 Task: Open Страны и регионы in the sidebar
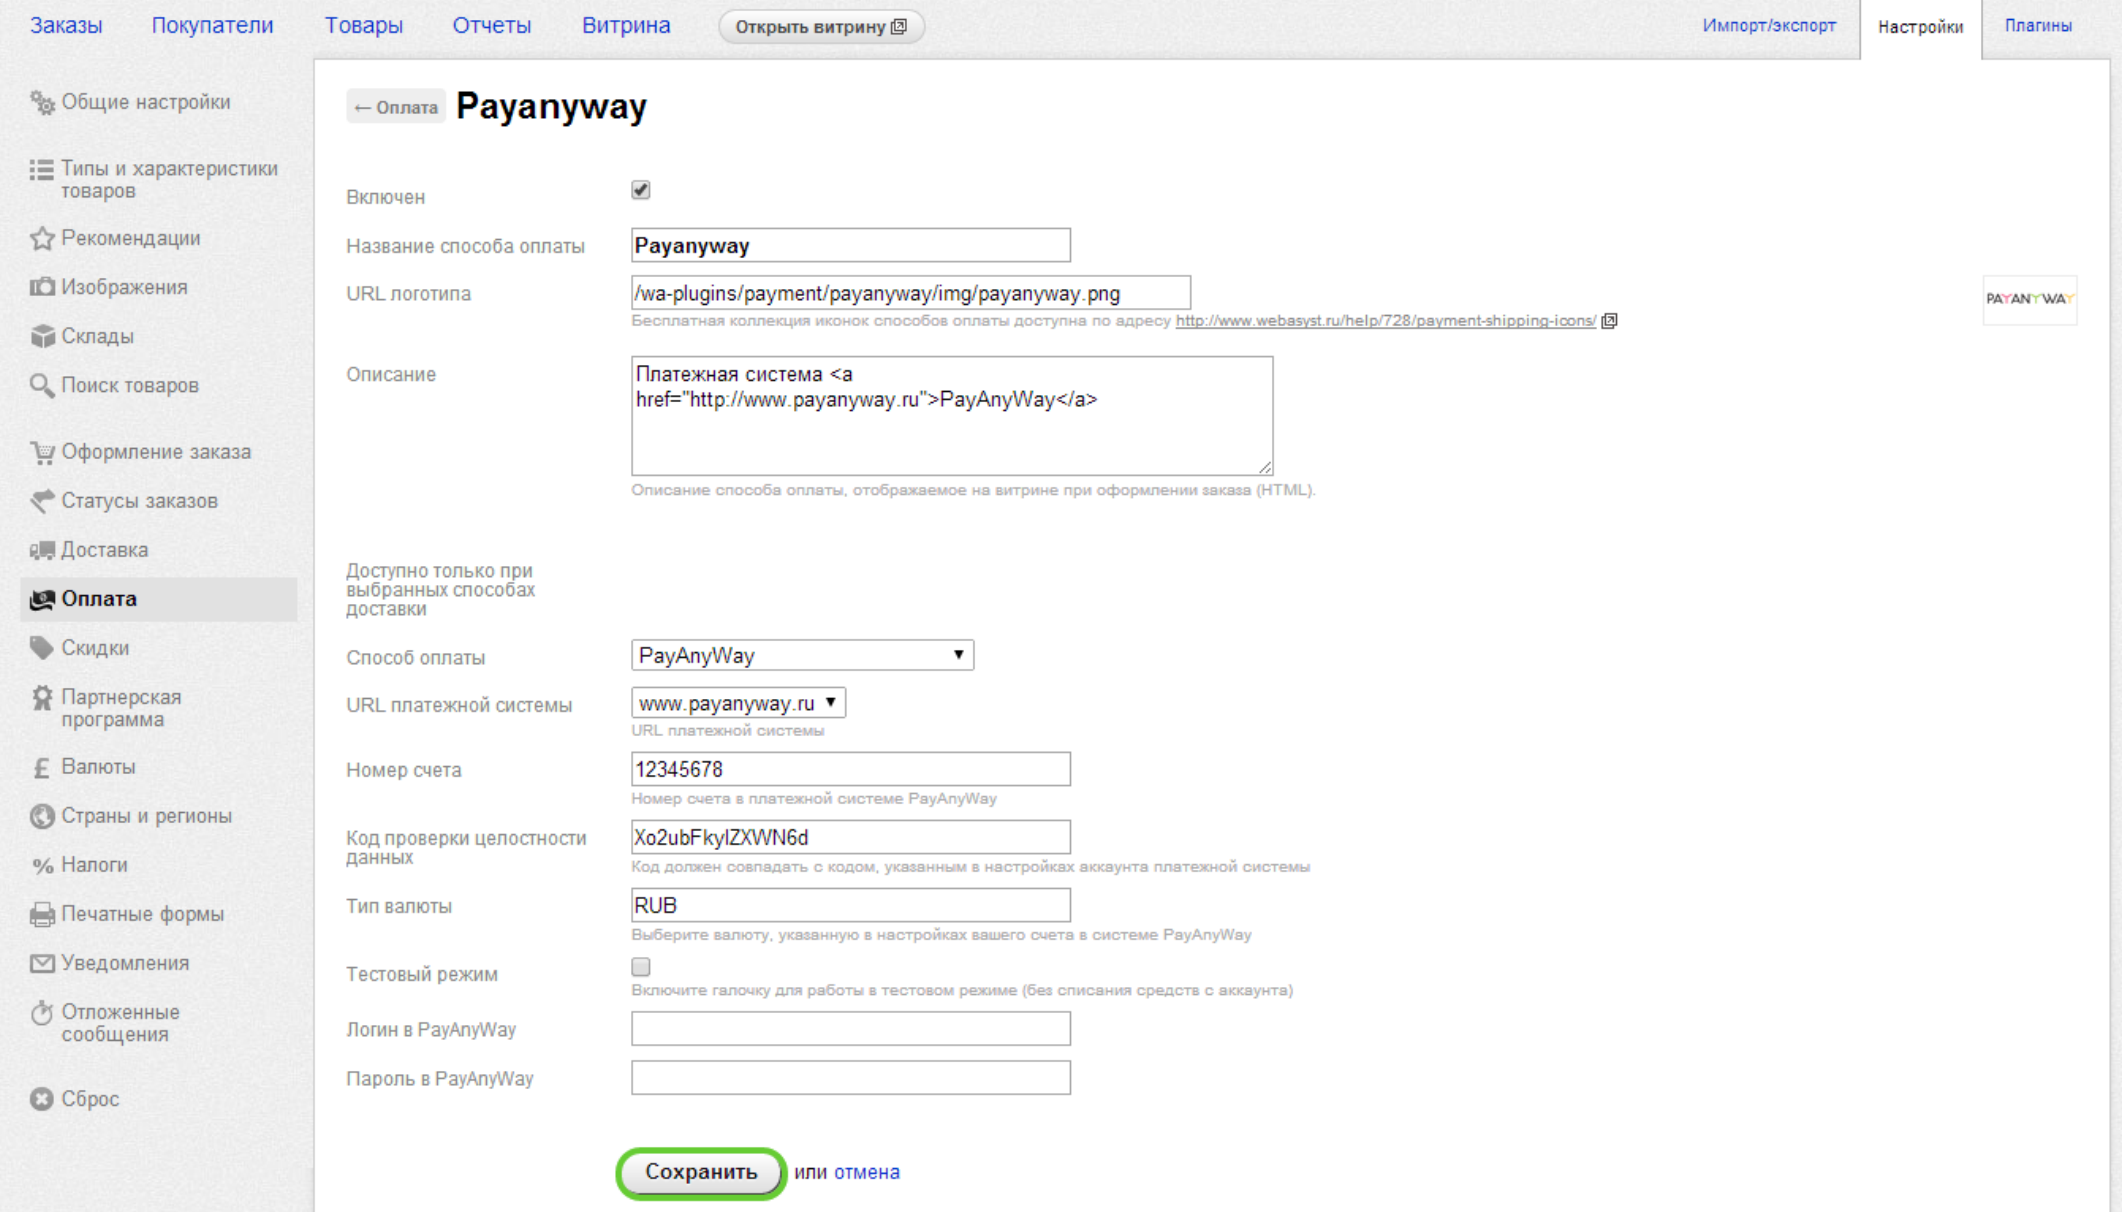(x=146, y=816)
